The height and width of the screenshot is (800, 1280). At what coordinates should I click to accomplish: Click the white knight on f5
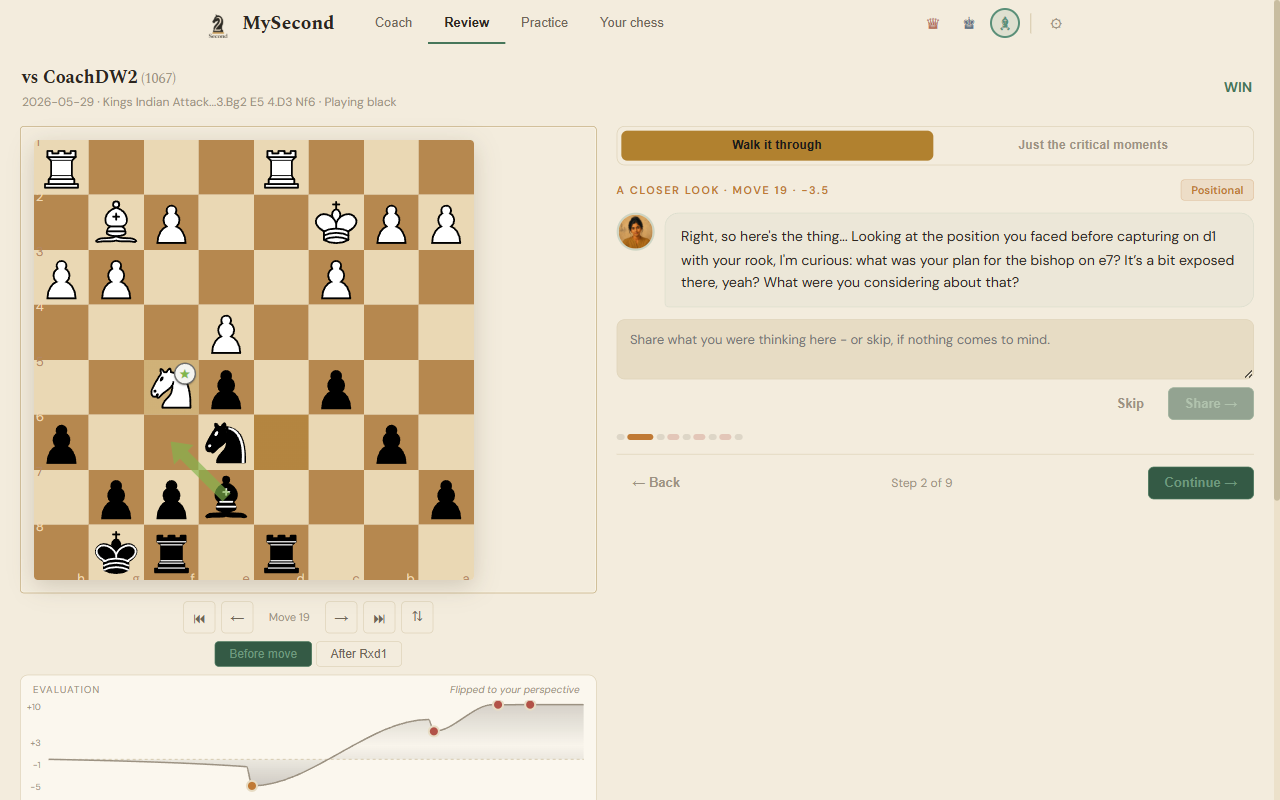(x=171, y=388)
